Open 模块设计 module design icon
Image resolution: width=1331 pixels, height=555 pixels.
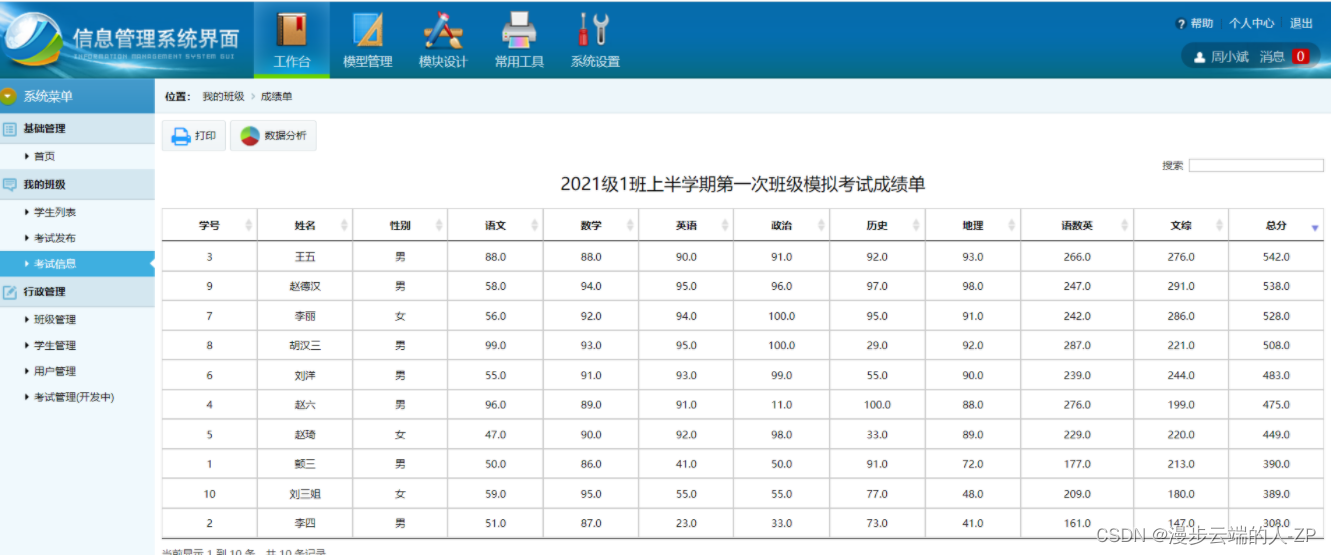pyautogui.click(x=443, y=29)
